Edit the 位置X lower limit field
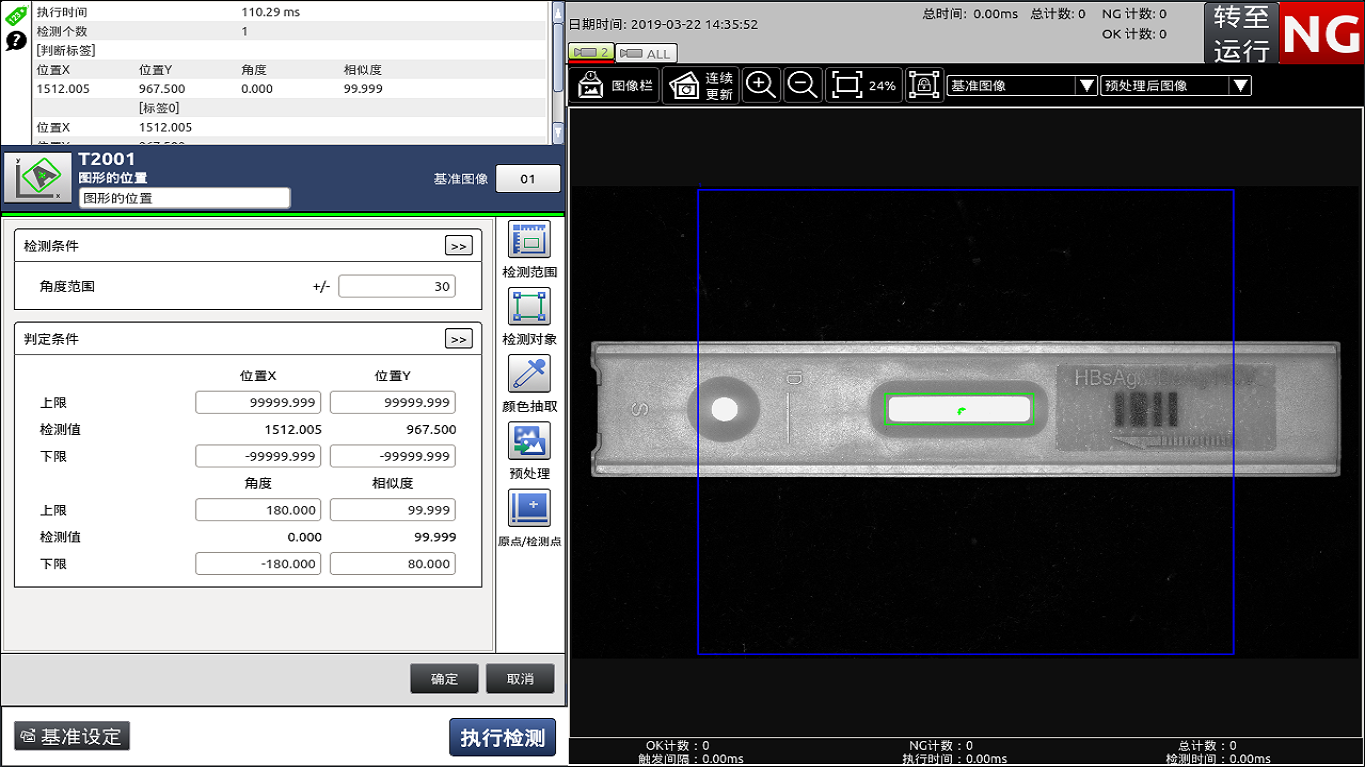This screenshot has height=767, width=1365. tap(259, 456)
